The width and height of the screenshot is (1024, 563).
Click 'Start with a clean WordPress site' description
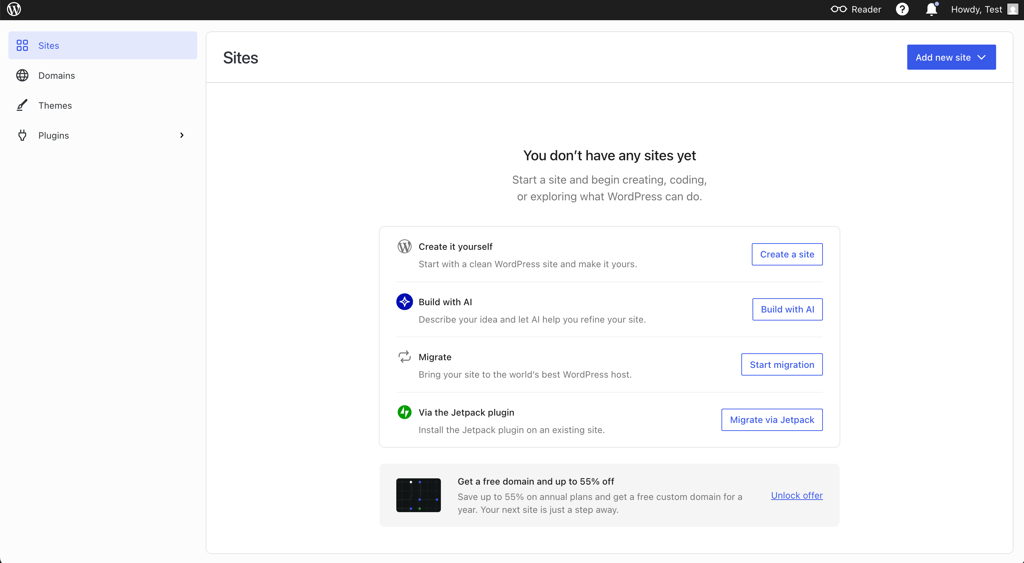tap(528, 264)
